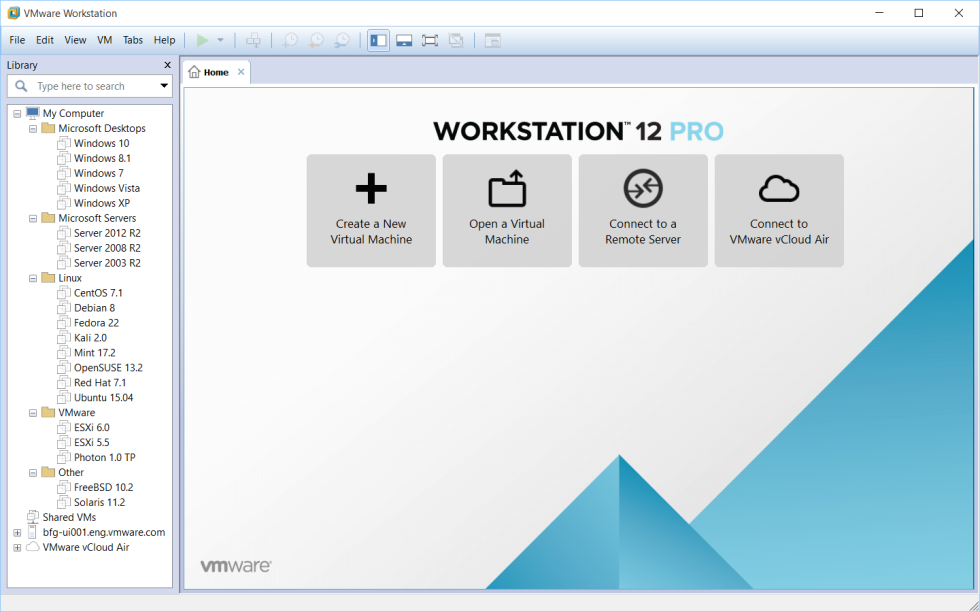980x612 pixels.
Task: Click the Take Snapshot clock-plus icon
Action: 290,41
